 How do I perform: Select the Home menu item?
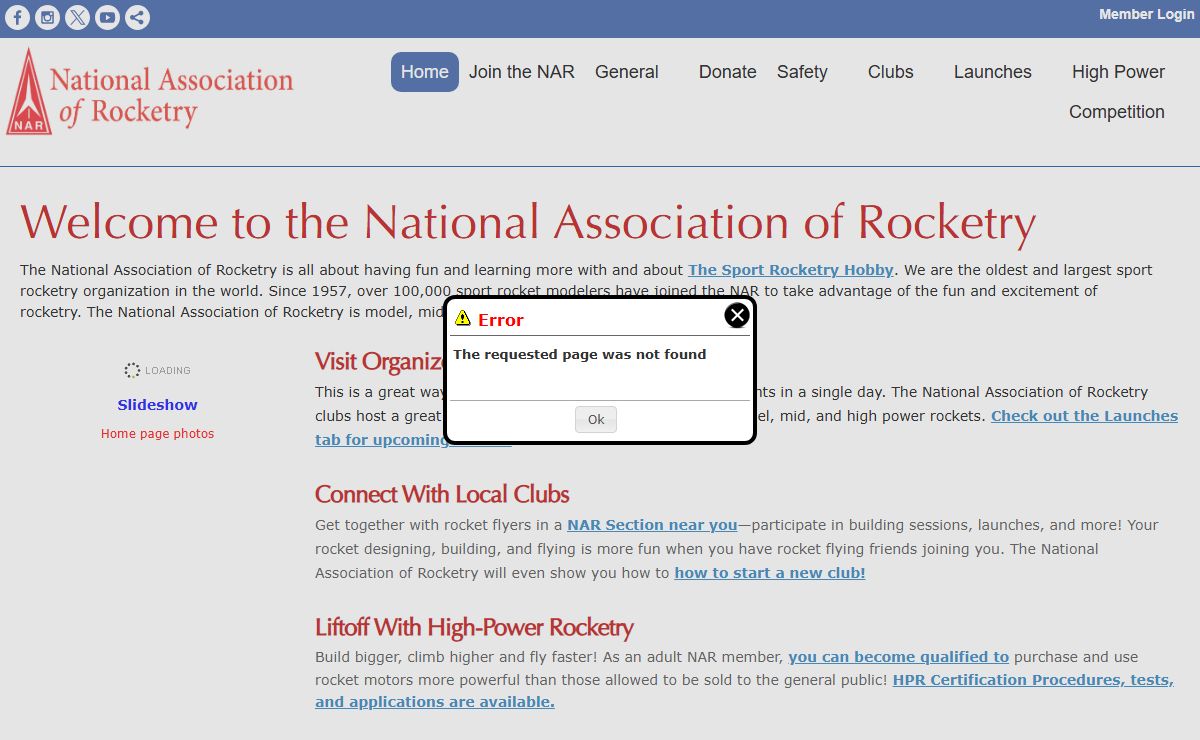[425, 72]
